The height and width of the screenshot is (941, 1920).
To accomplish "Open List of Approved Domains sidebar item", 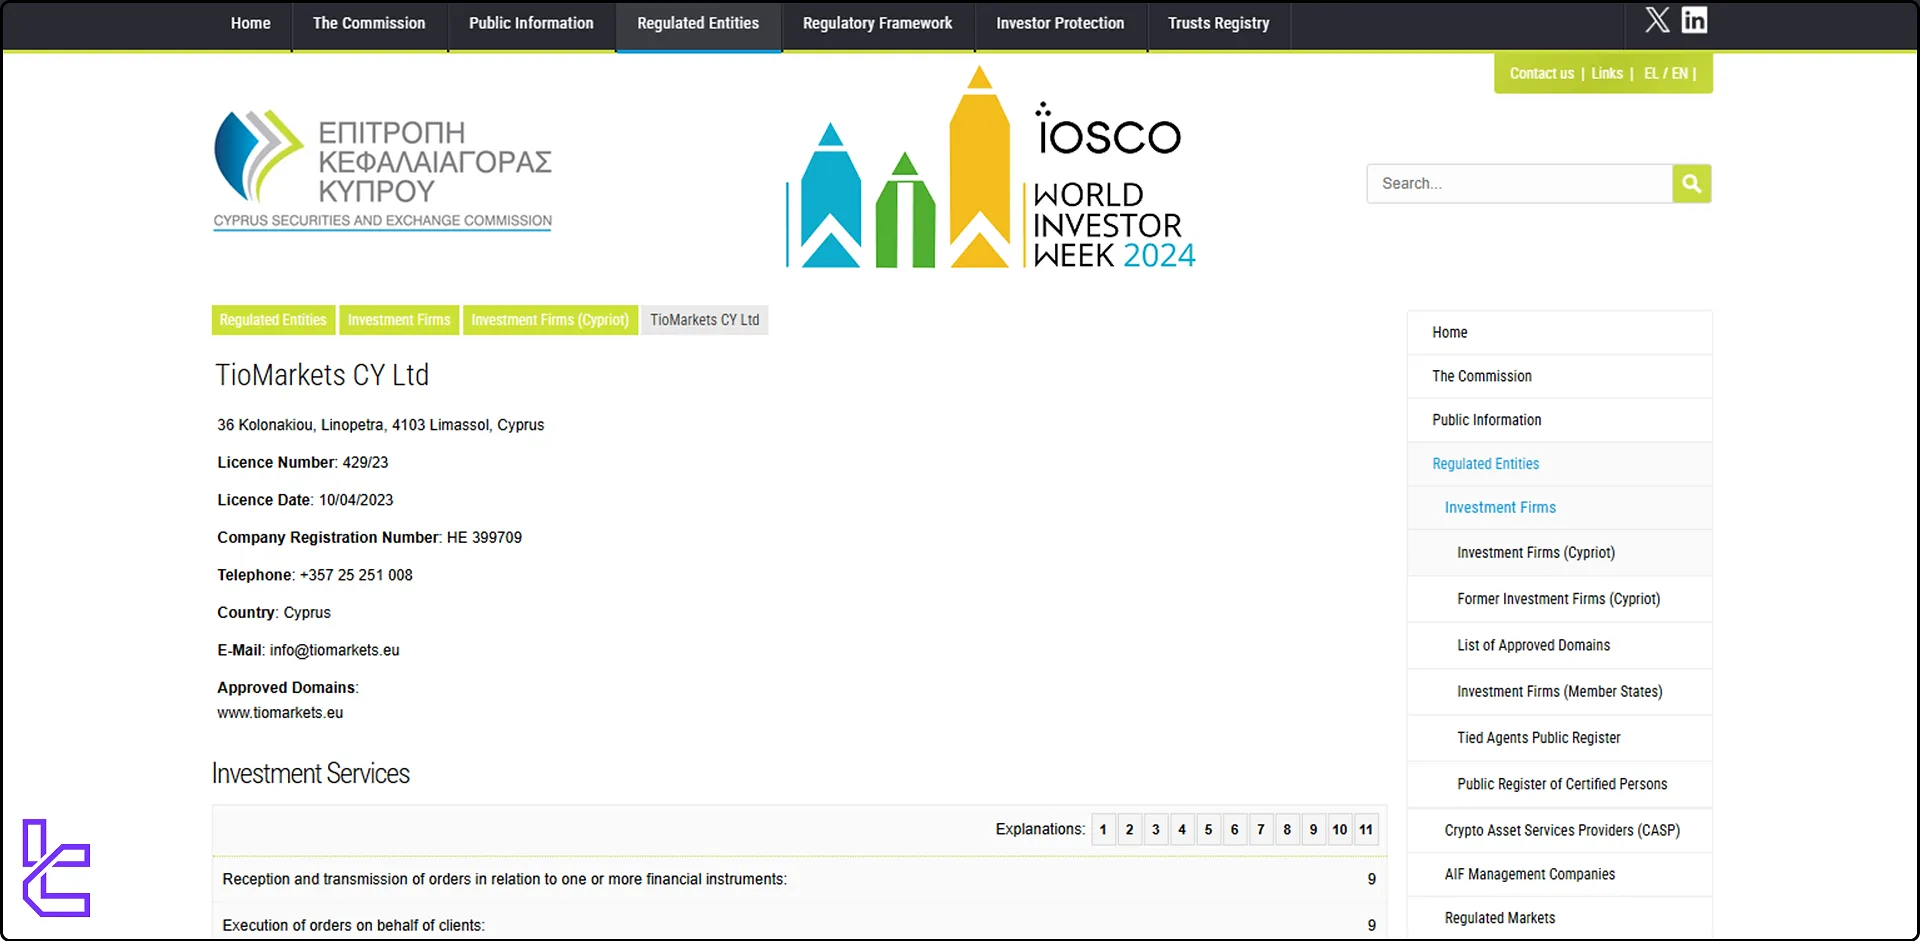I will [x=1559, y=646].
